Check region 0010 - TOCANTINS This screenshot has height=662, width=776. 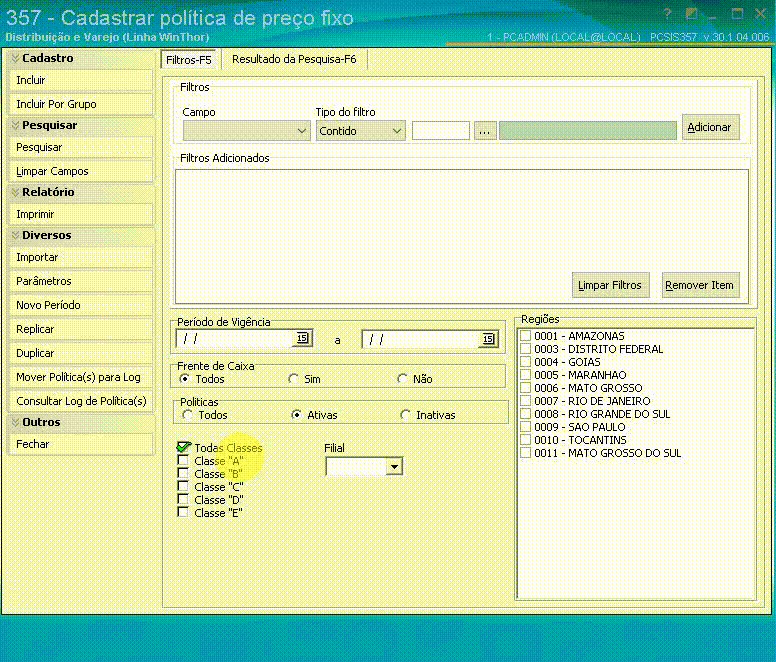tap(526, 439)
